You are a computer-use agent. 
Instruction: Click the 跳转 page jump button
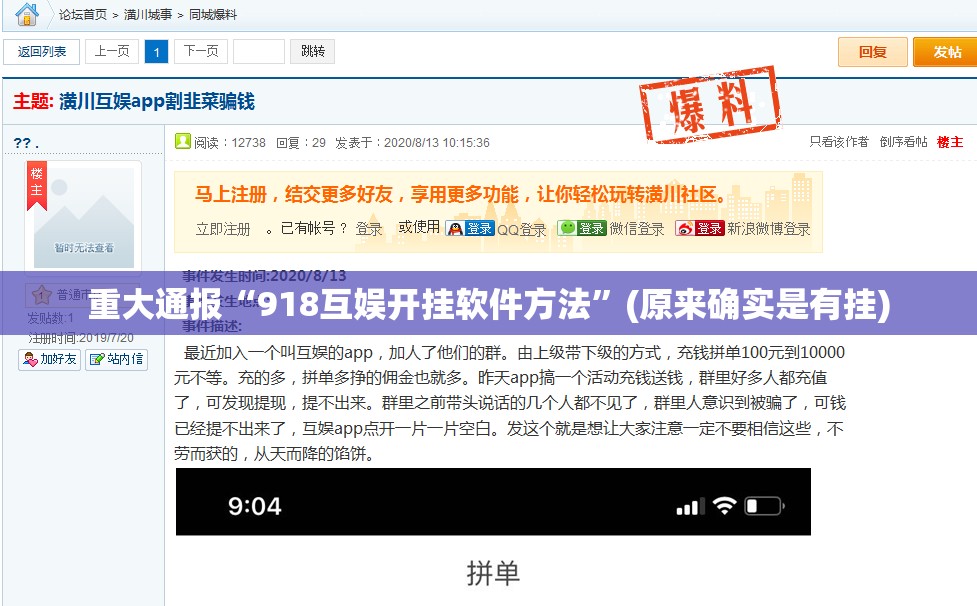(x=313, y=51)
